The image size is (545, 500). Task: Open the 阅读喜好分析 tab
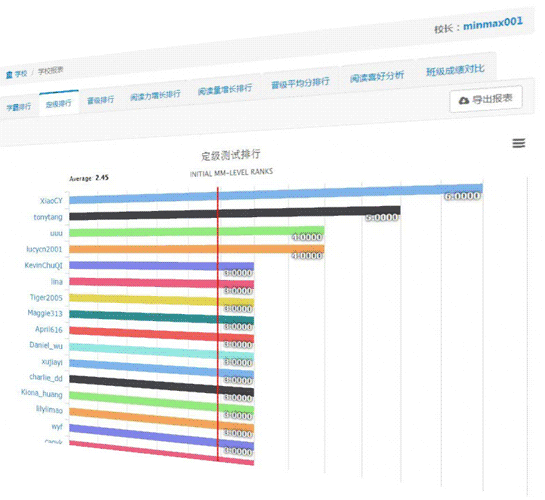[x=377, y=76]
